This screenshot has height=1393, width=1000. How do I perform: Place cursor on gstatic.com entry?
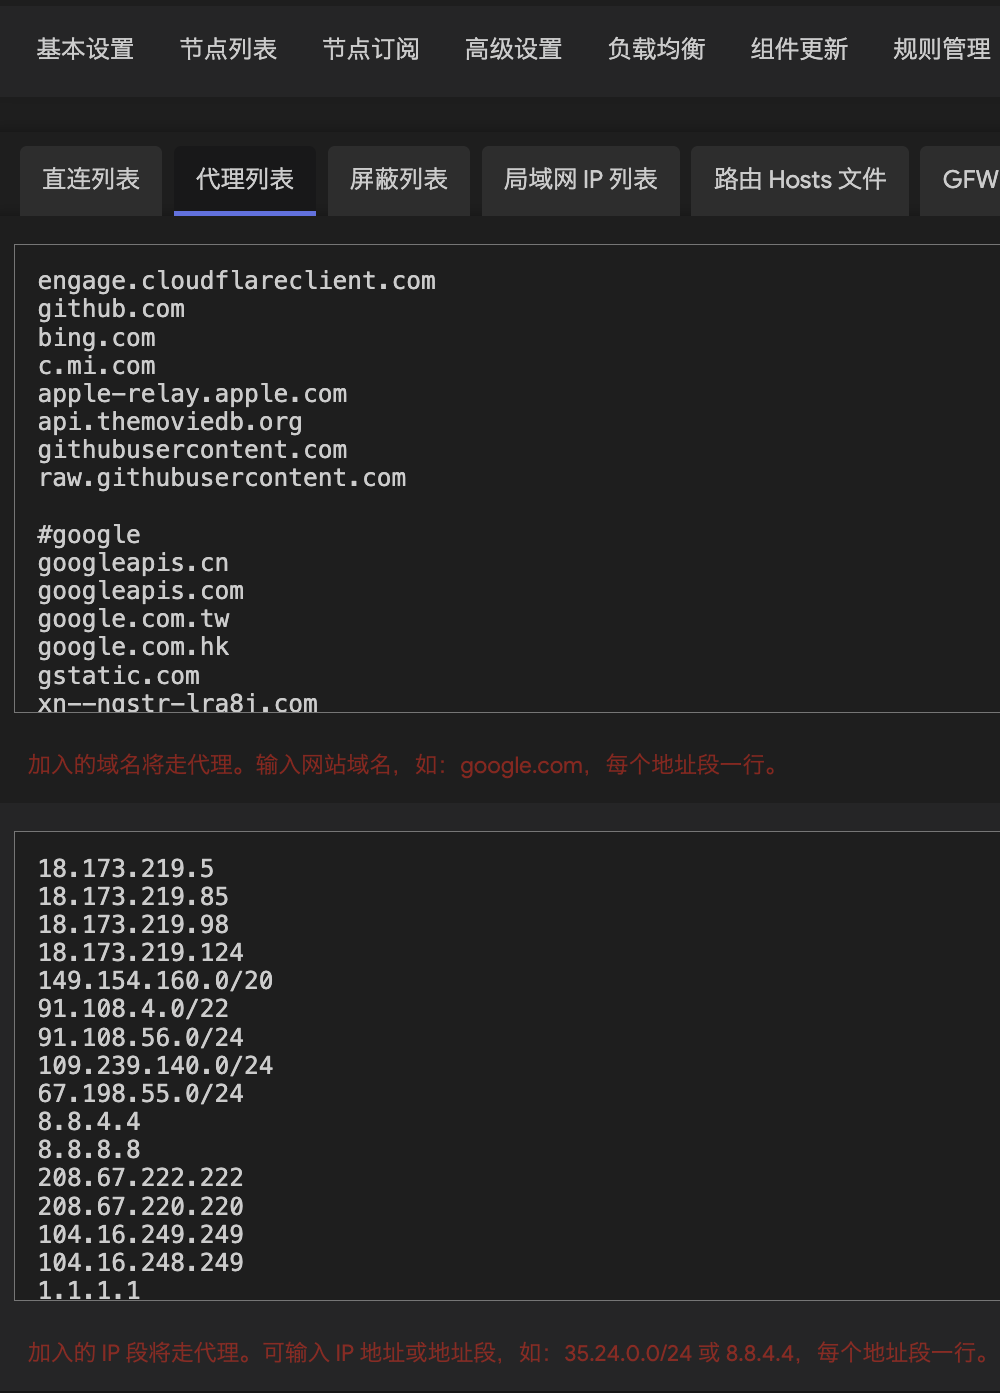click(119, 676)
